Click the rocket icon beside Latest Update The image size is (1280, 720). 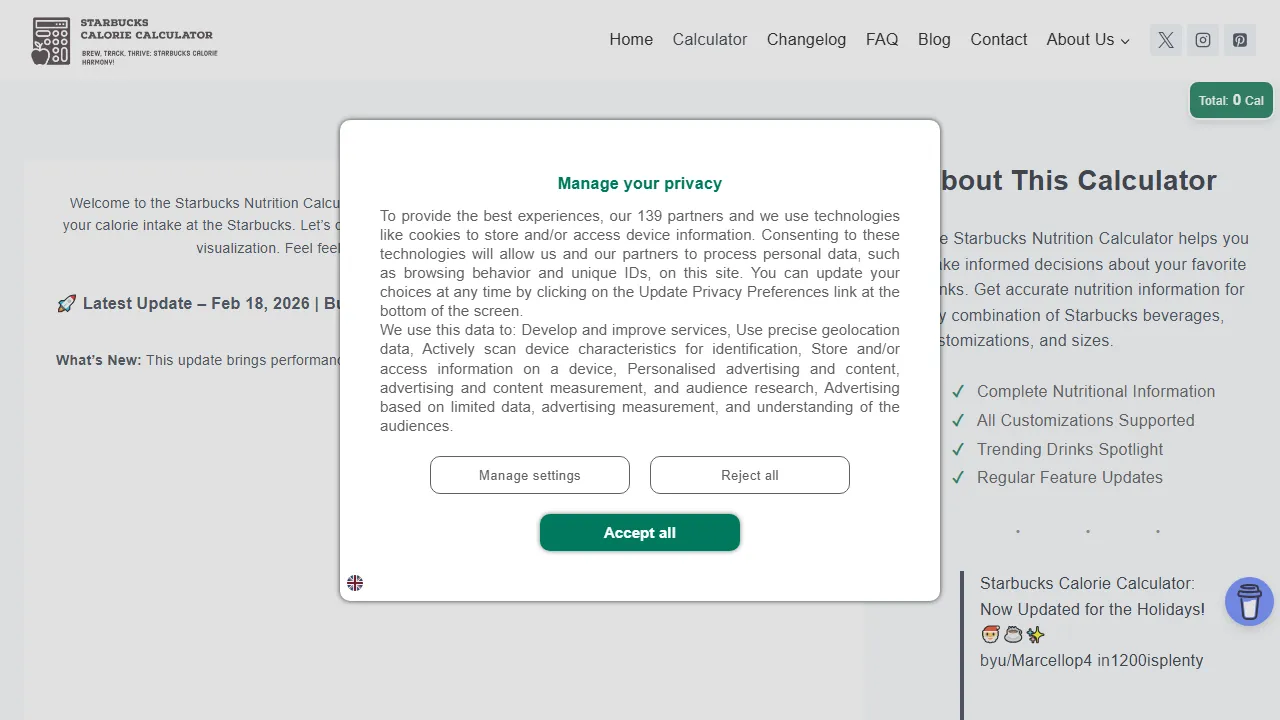(66, 302)
